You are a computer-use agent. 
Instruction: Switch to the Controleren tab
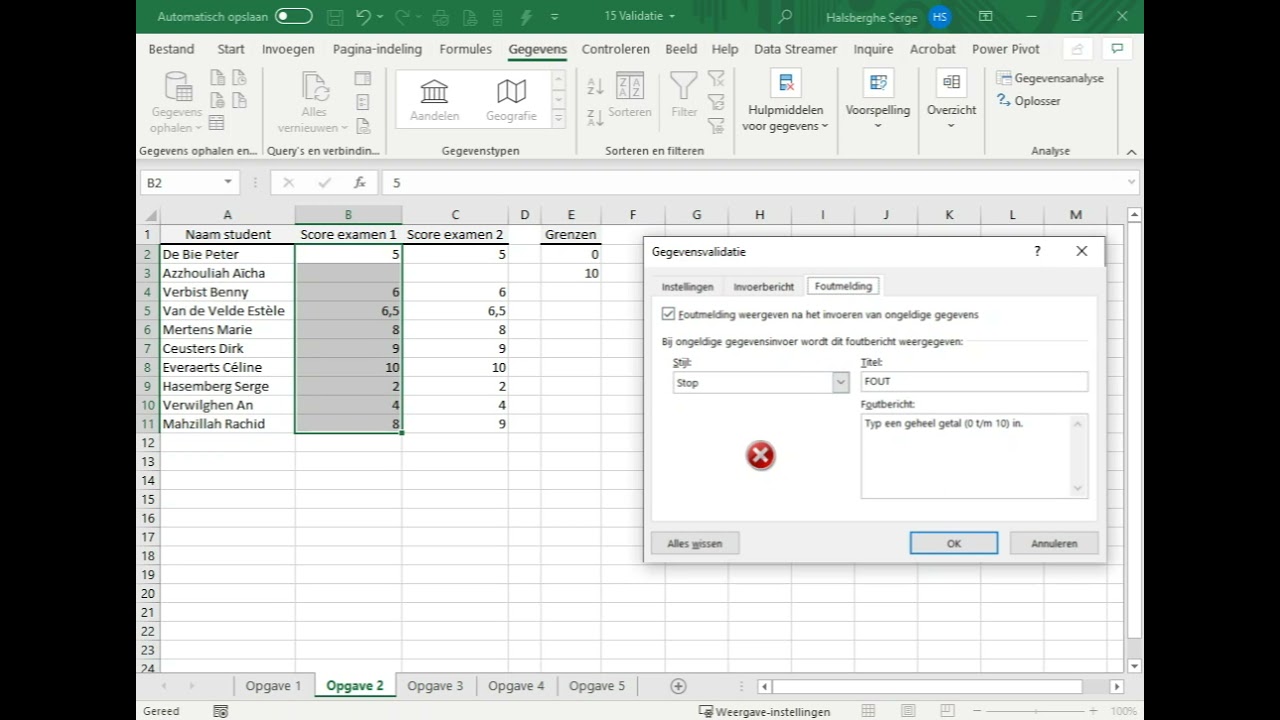(616, 49)
